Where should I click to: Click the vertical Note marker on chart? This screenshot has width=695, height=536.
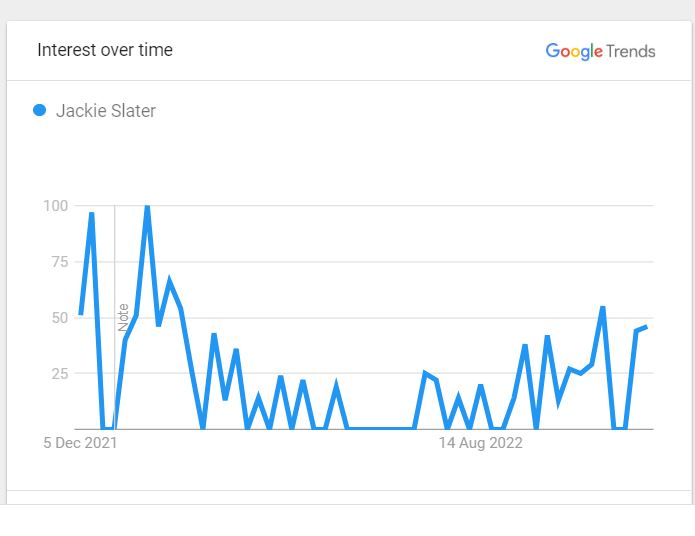point(123,317)
